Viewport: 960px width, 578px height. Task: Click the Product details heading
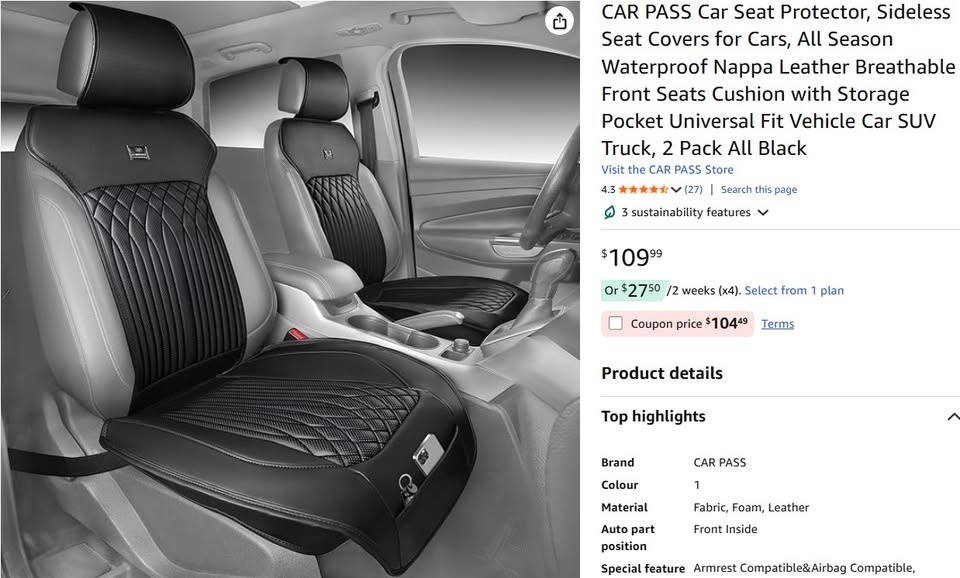[662, 373]
